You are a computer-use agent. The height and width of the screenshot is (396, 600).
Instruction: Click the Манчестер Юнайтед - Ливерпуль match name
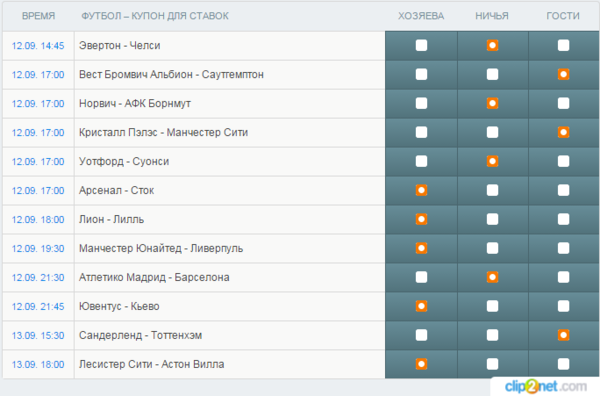tap(161, 248)
